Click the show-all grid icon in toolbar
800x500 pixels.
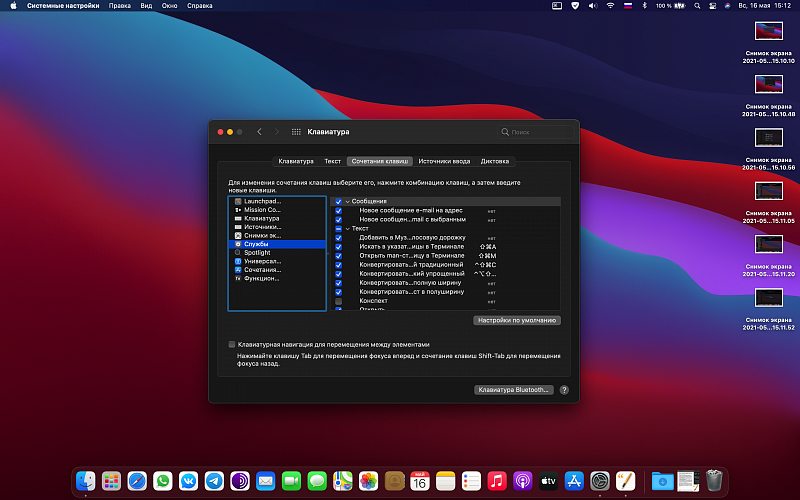tap(296, 132)
